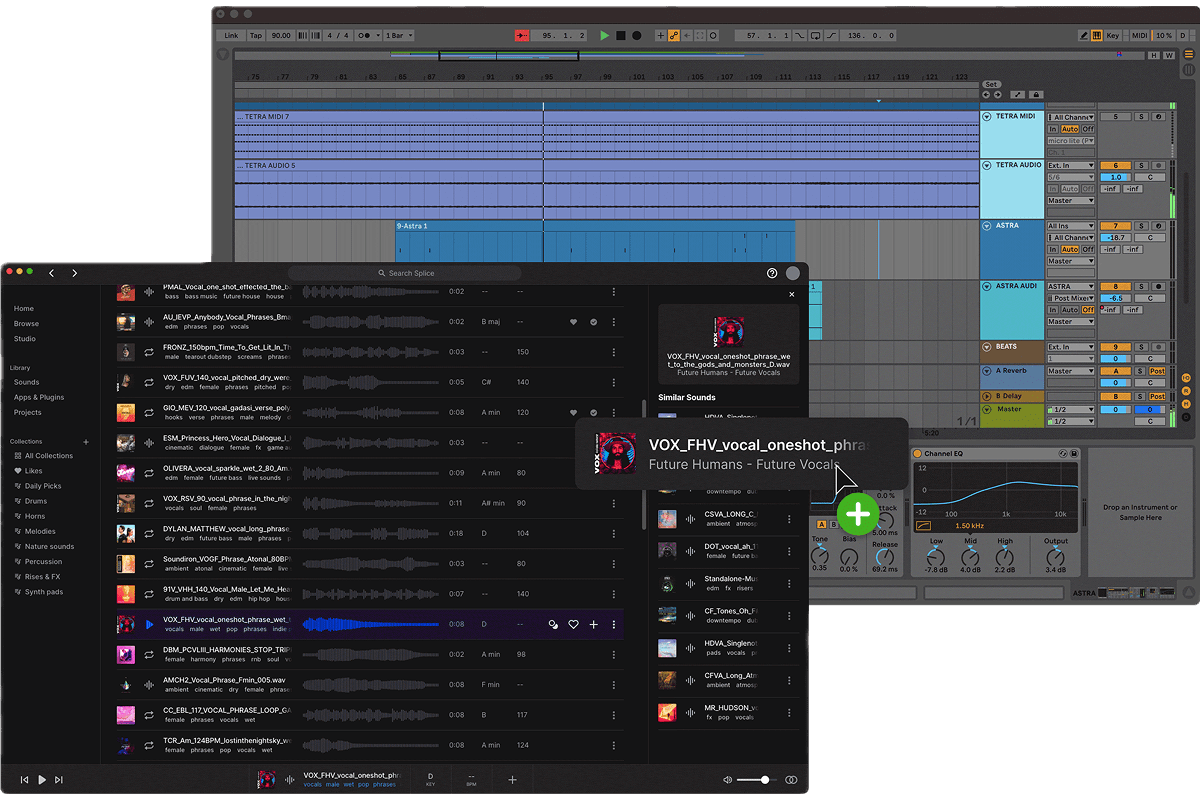Open ASTRA All Ins input dropdown
This screenshot has width=1200, height=800.
click(x=1071, y=226)
